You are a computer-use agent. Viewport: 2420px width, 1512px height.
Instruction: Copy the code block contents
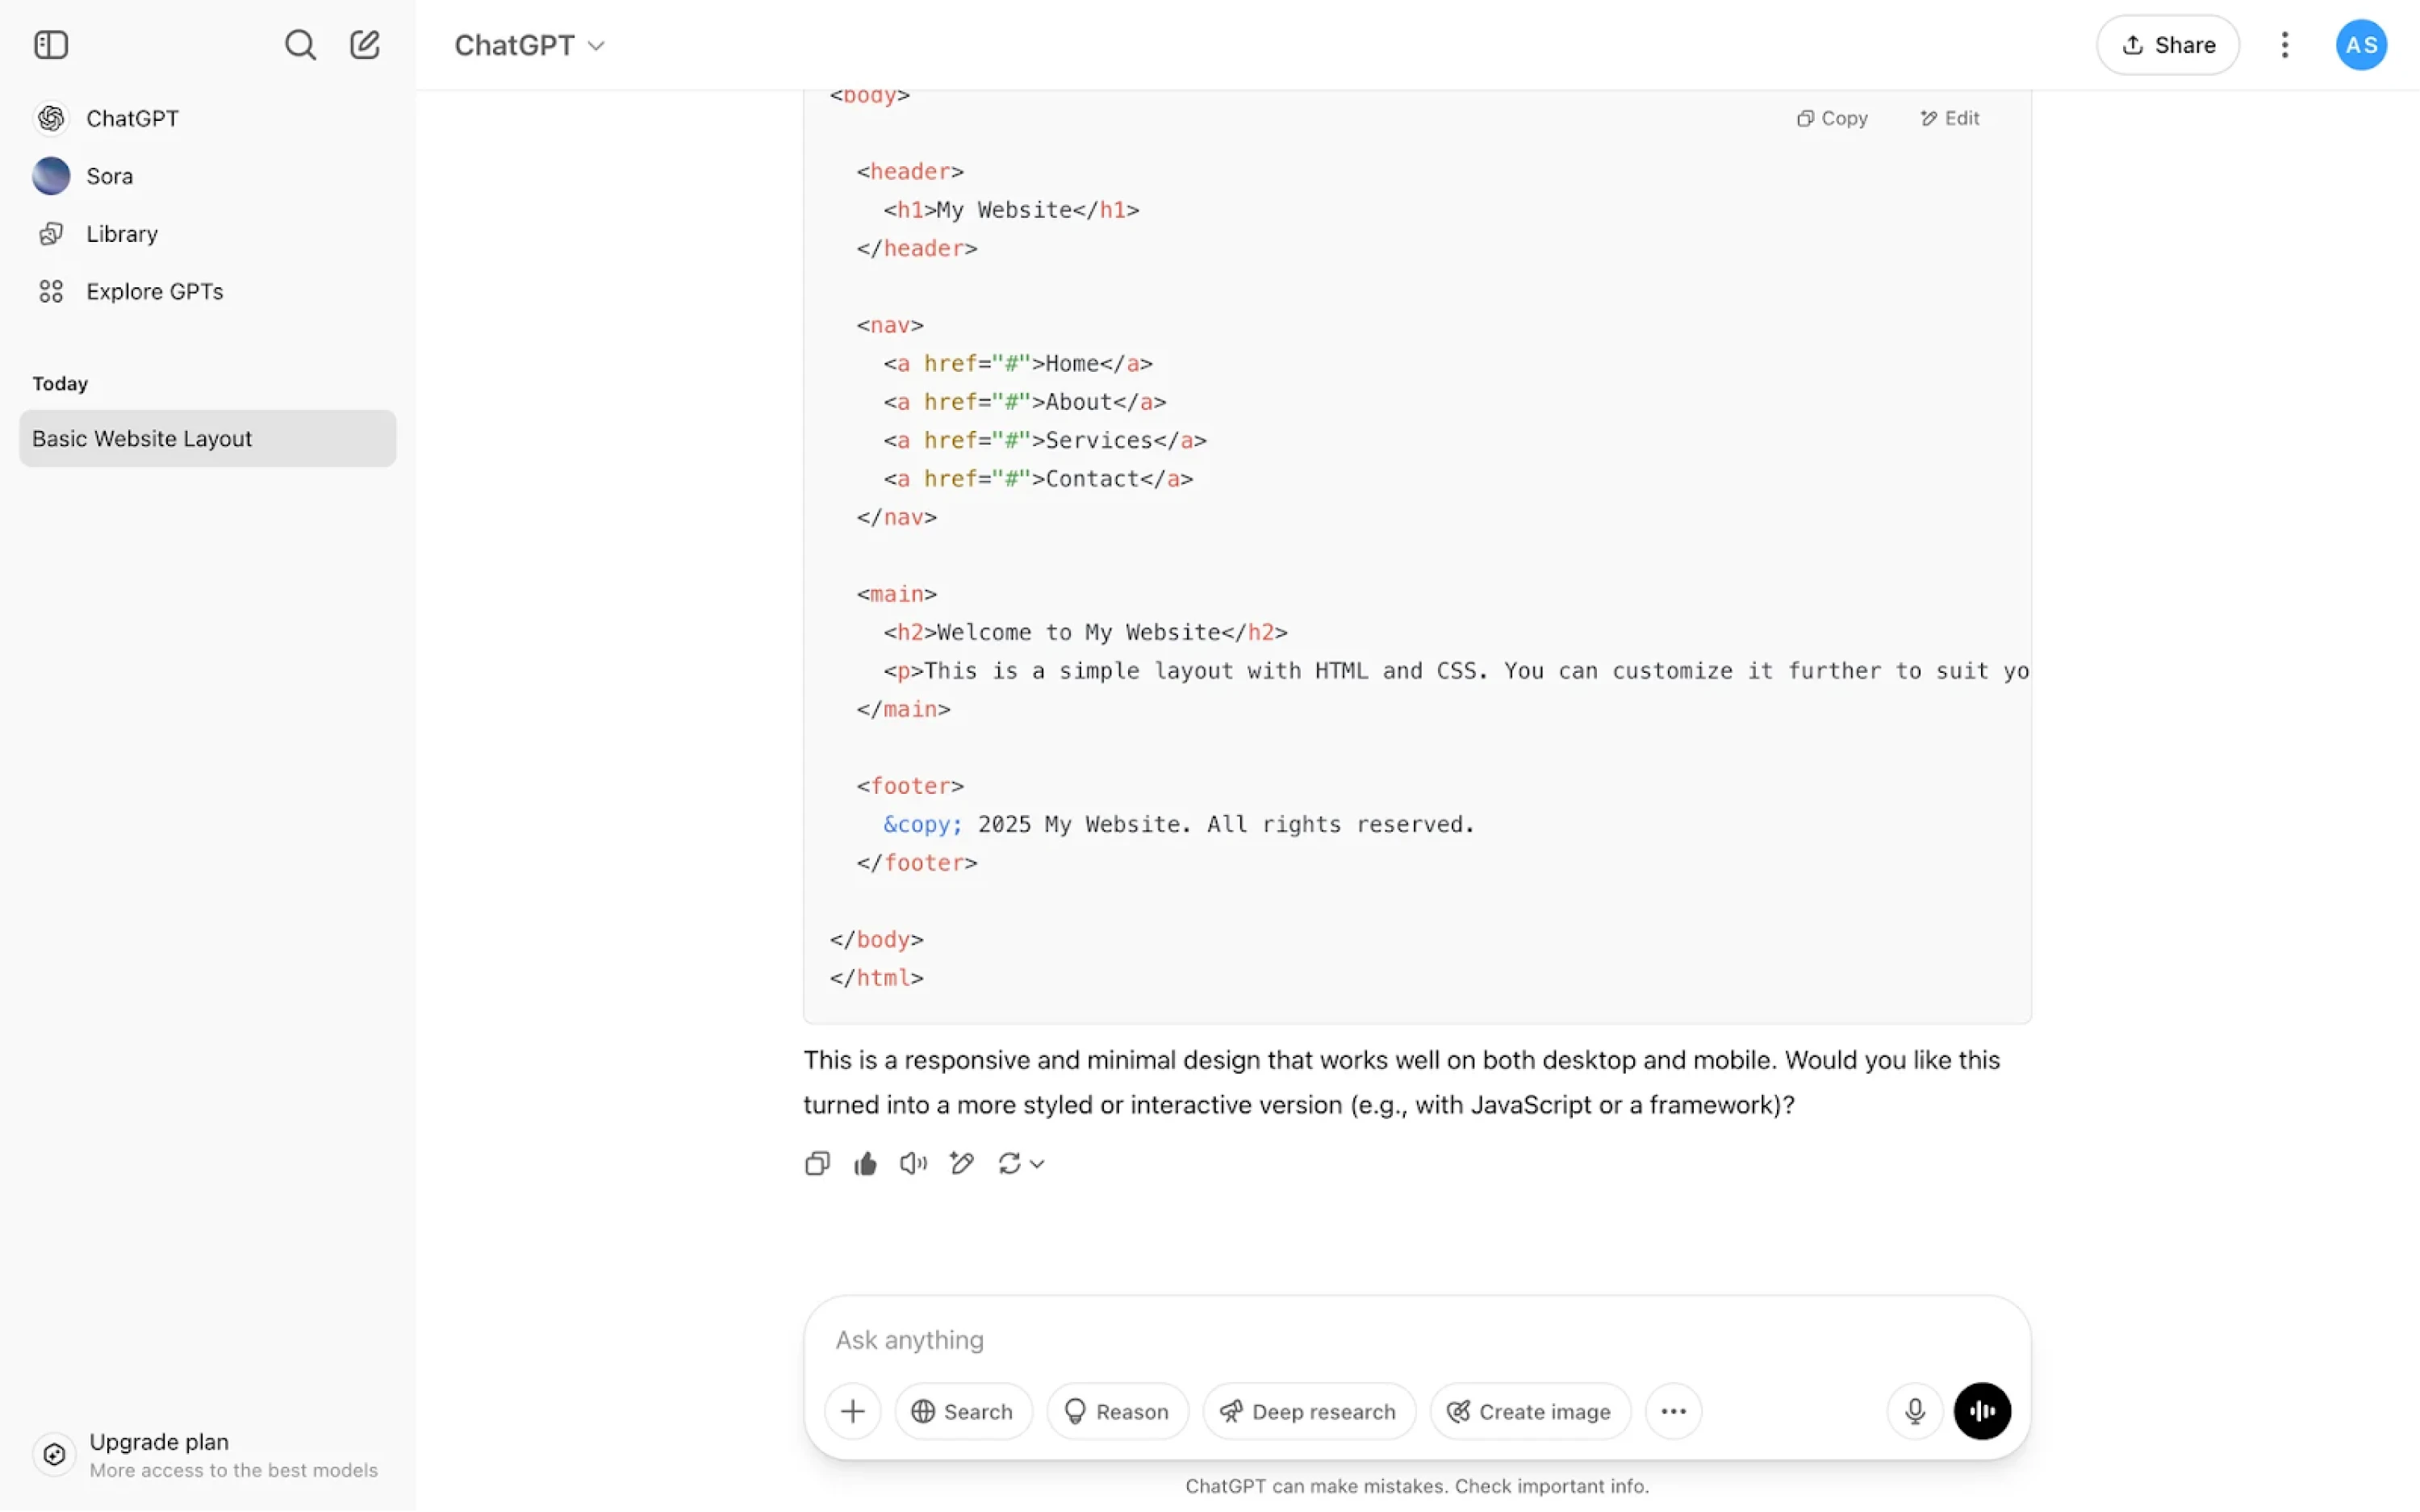pos(1832,118)
